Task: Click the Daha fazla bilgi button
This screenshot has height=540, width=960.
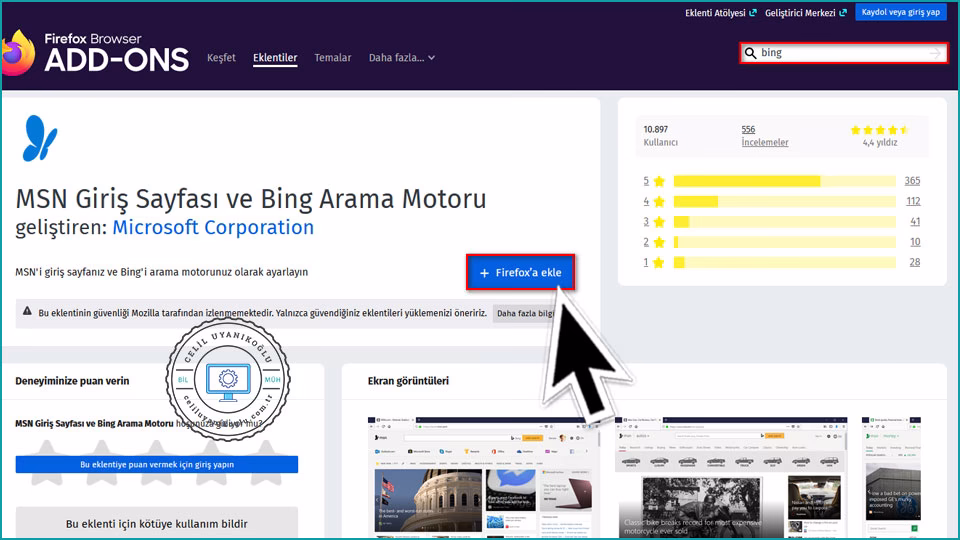Action: coord(525,313)
